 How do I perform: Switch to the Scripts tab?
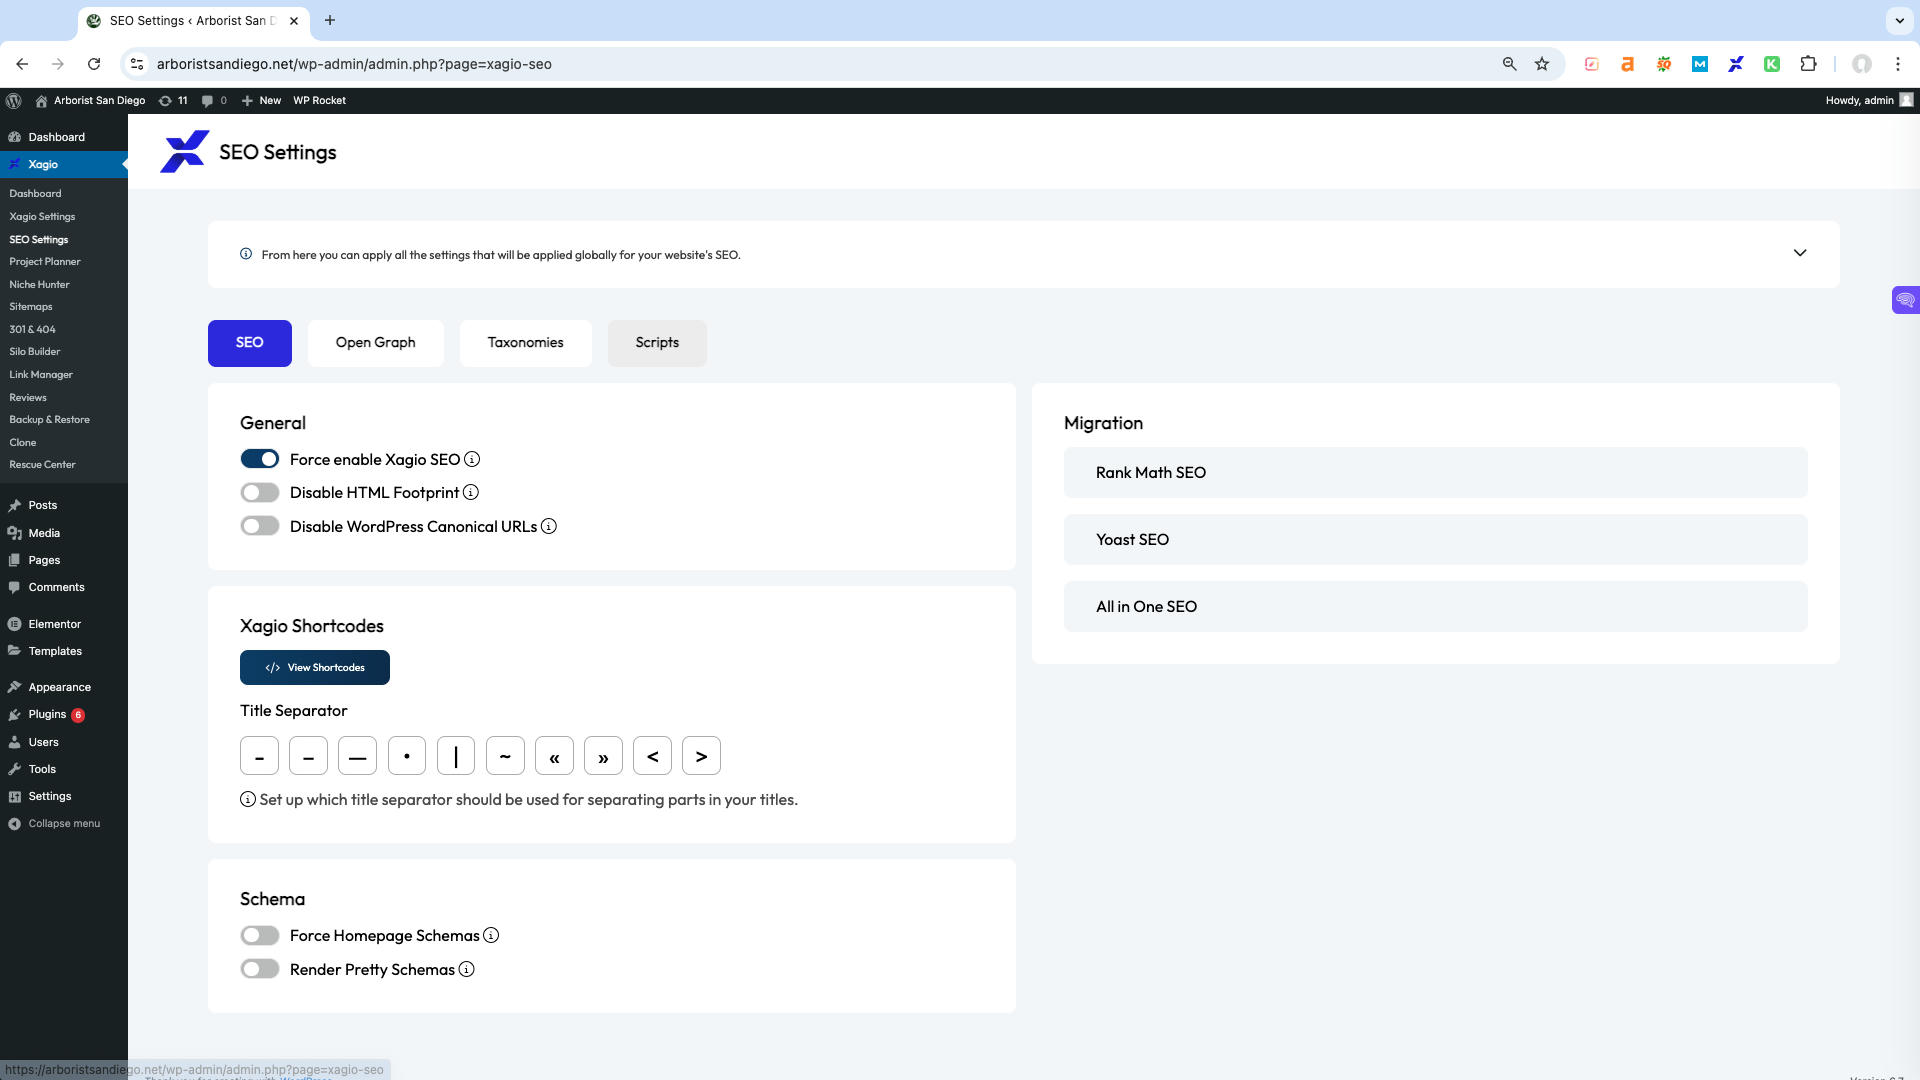coord(657,343)
